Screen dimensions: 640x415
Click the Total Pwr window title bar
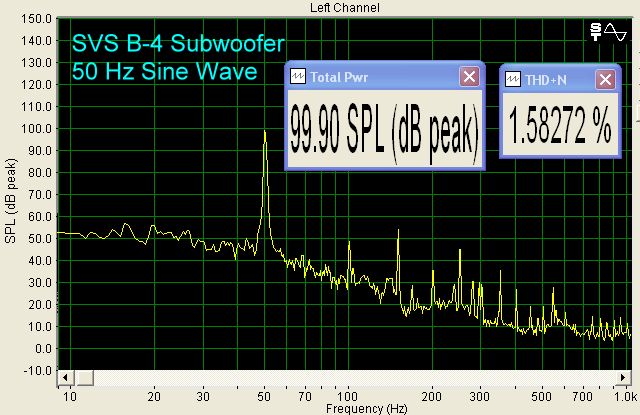pos(384,77)
